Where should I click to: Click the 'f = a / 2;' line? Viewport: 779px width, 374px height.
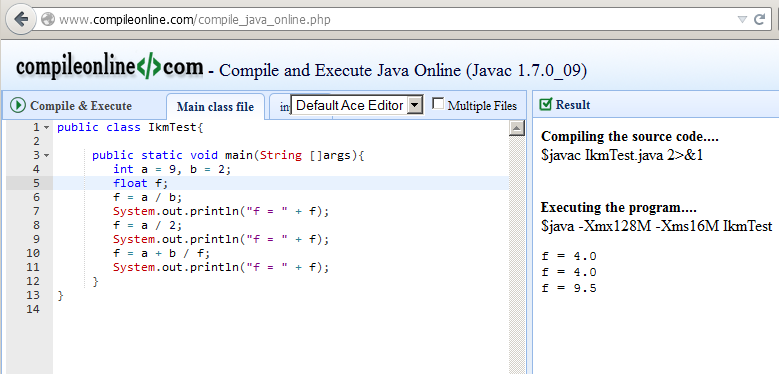coord(148,225)
